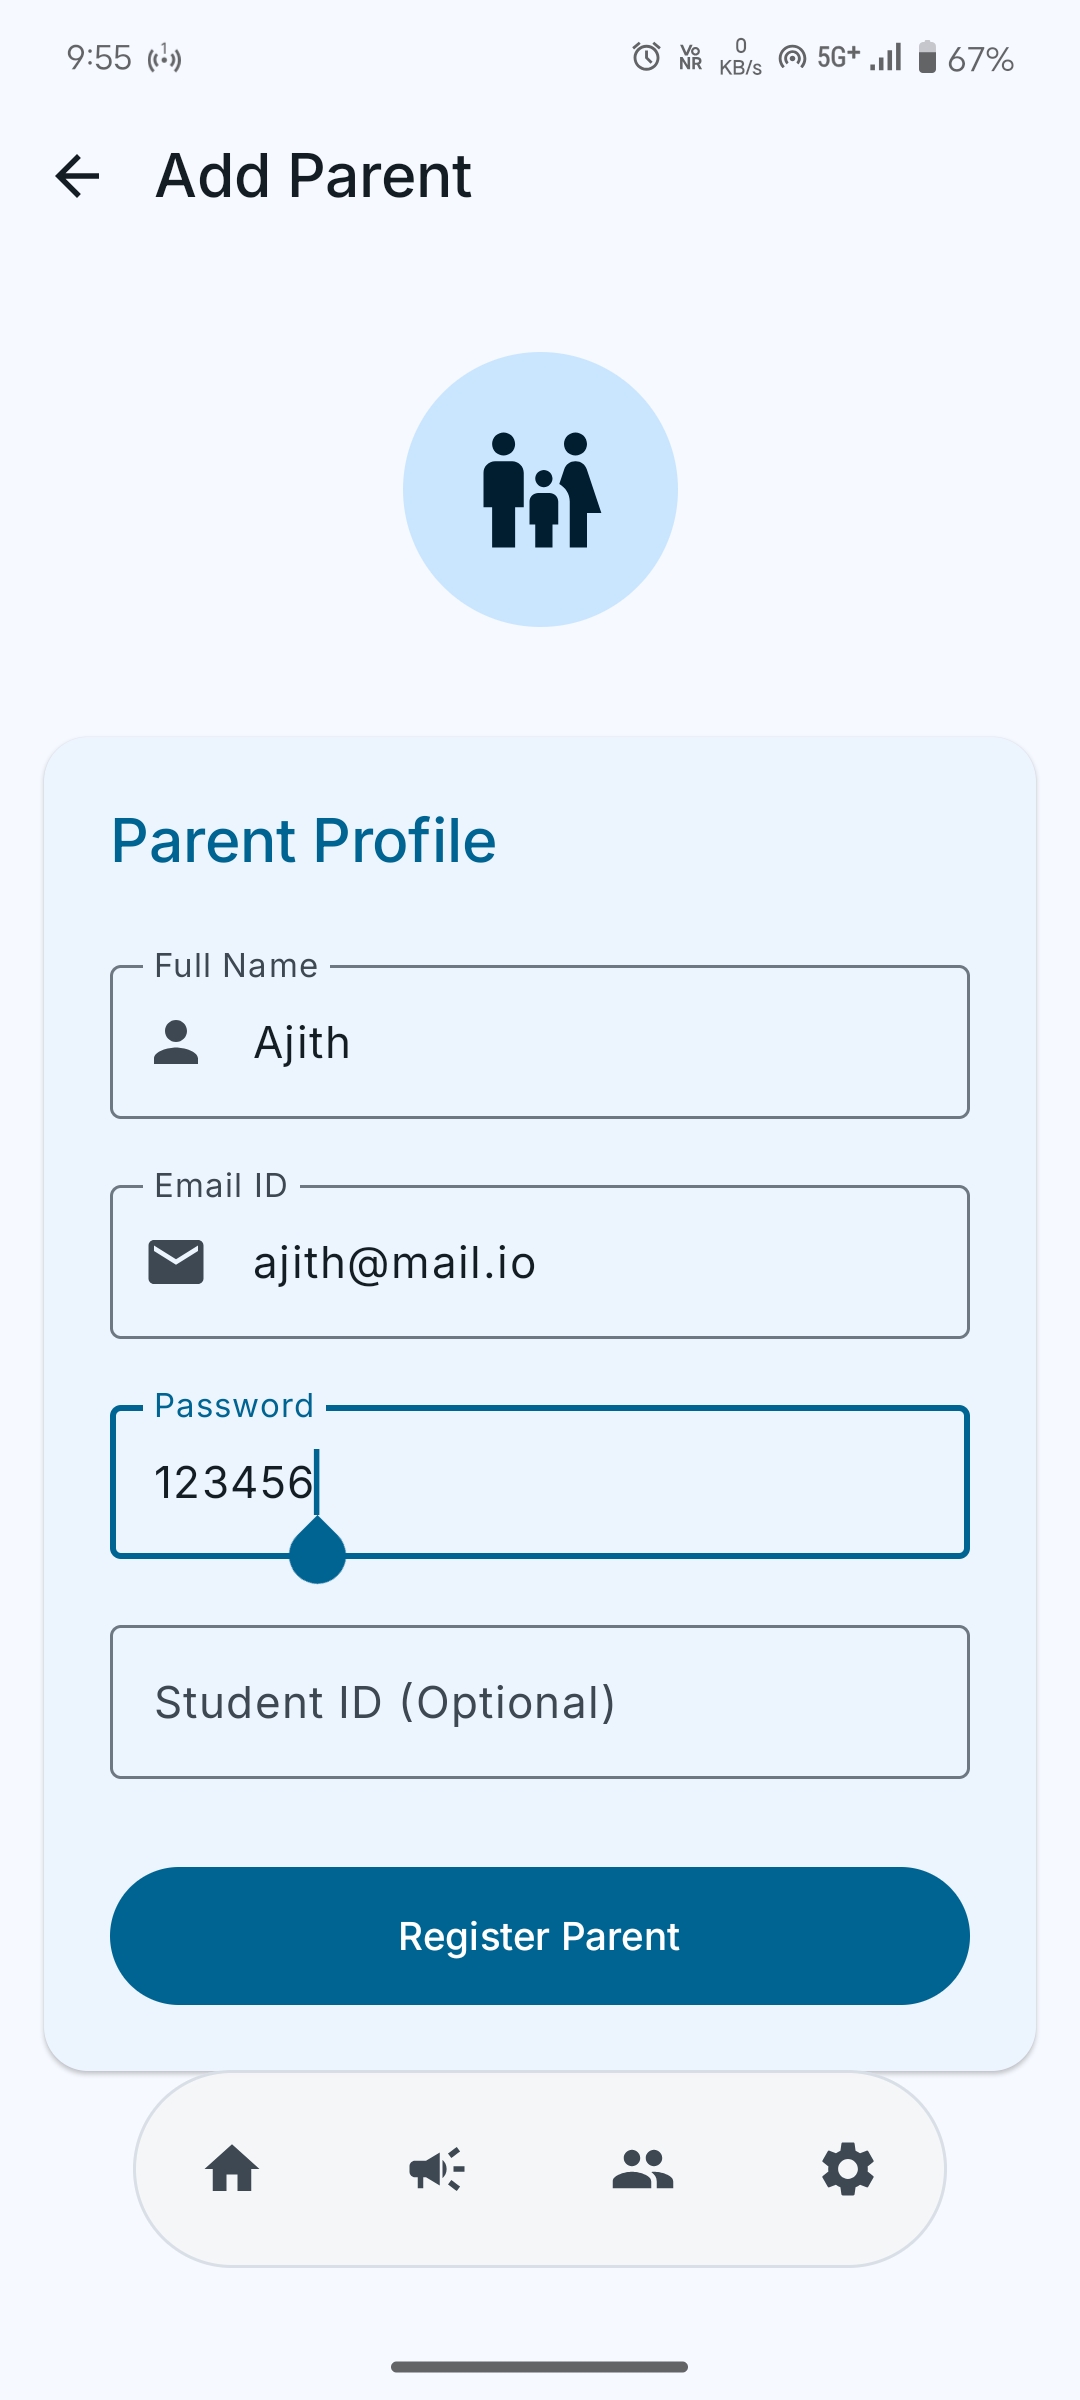1080x2400 pixels.
Task: Tap the envelope icon beside Email ID
Action: 176,1261
